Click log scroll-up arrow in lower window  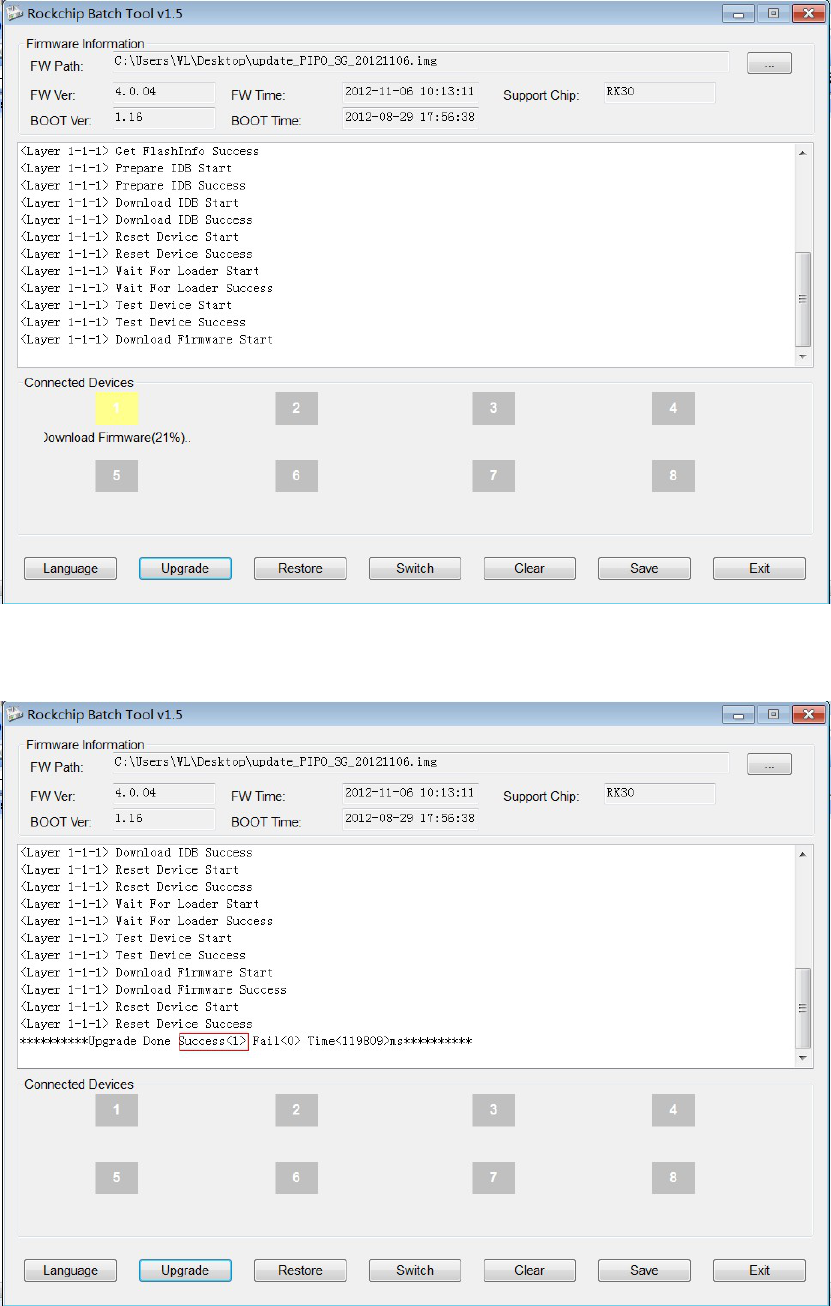(x=803, y=854)
